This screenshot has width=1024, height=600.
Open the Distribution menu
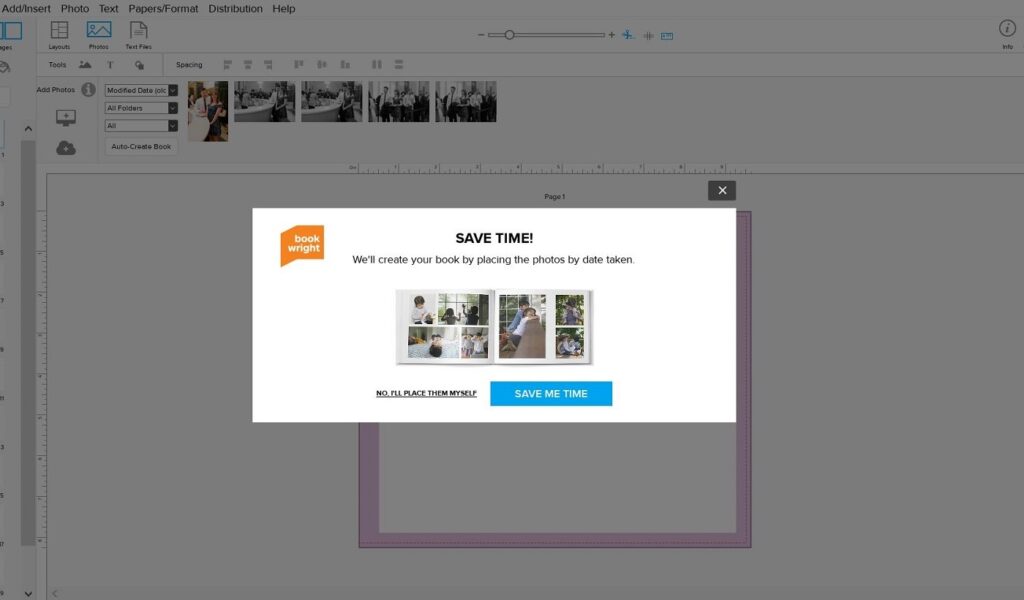click(x=235, y=8)
